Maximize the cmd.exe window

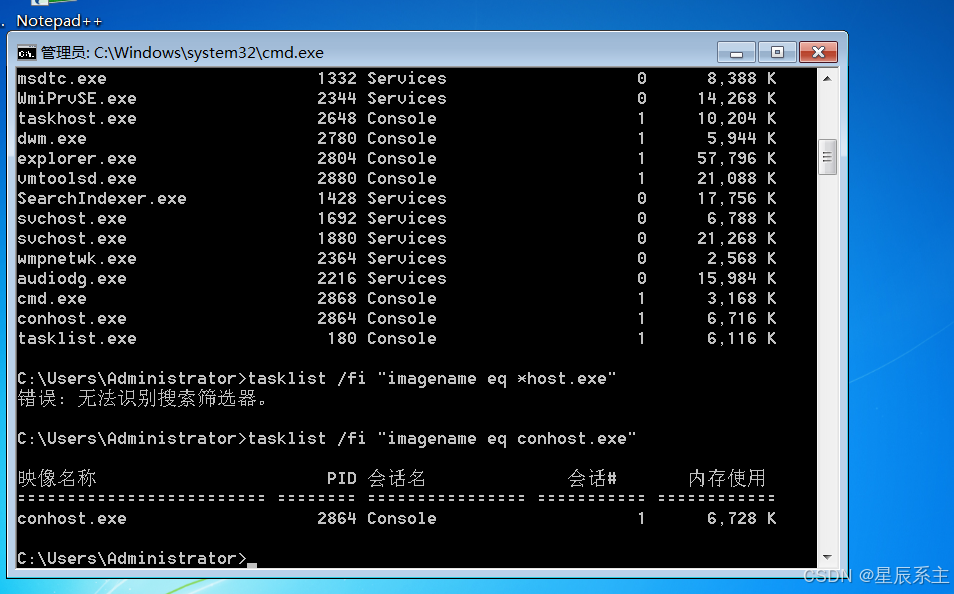coord(777,52)
